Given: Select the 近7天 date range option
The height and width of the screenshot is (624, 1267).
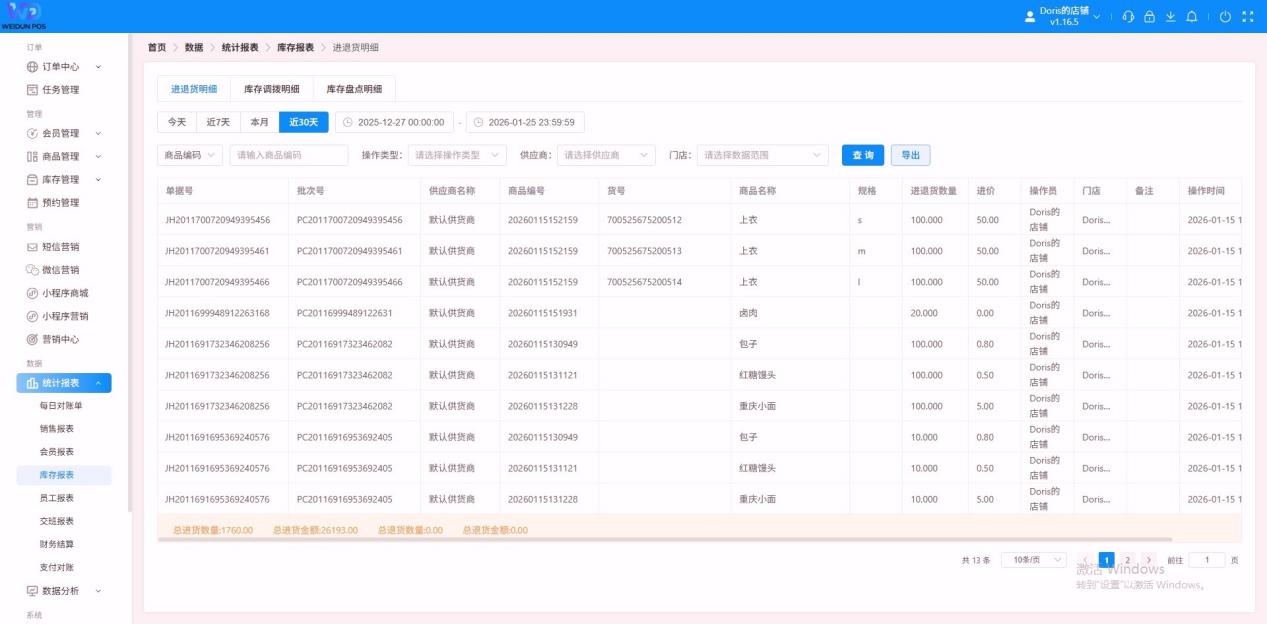Looking at the screenshot, I should [x=218, y=122].
